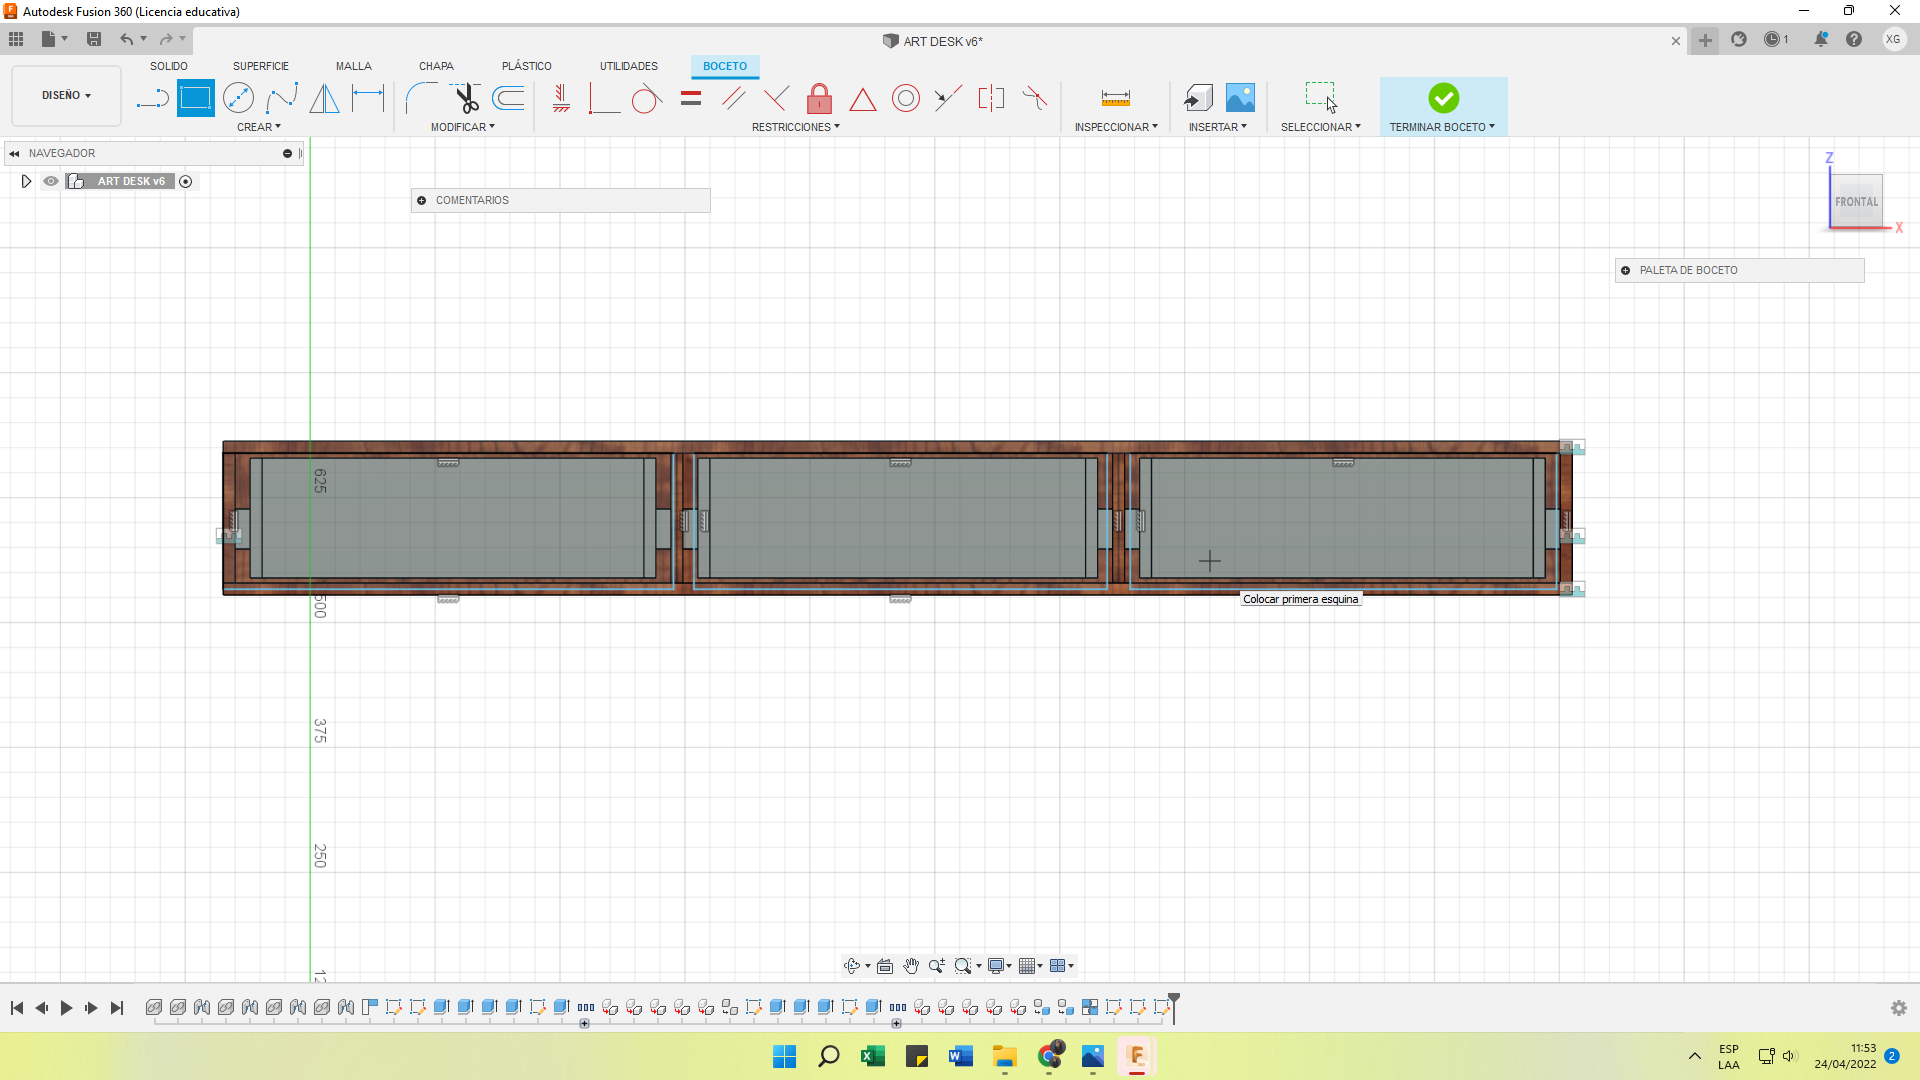The height and width of the screenshot is (1080, 1920).
Task: Click the Undo button in toolbar
Action: [127, 38]
